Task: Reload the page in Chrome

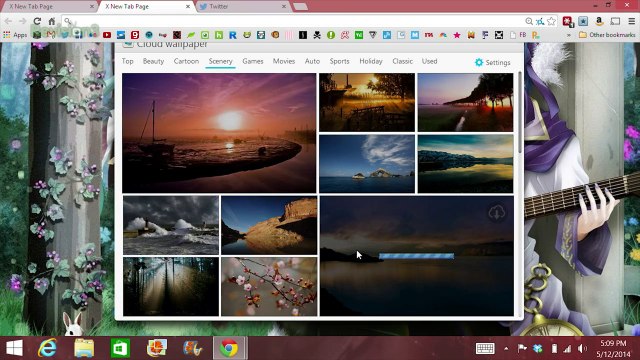Action: pyautogui.click(x=37, y=21)
